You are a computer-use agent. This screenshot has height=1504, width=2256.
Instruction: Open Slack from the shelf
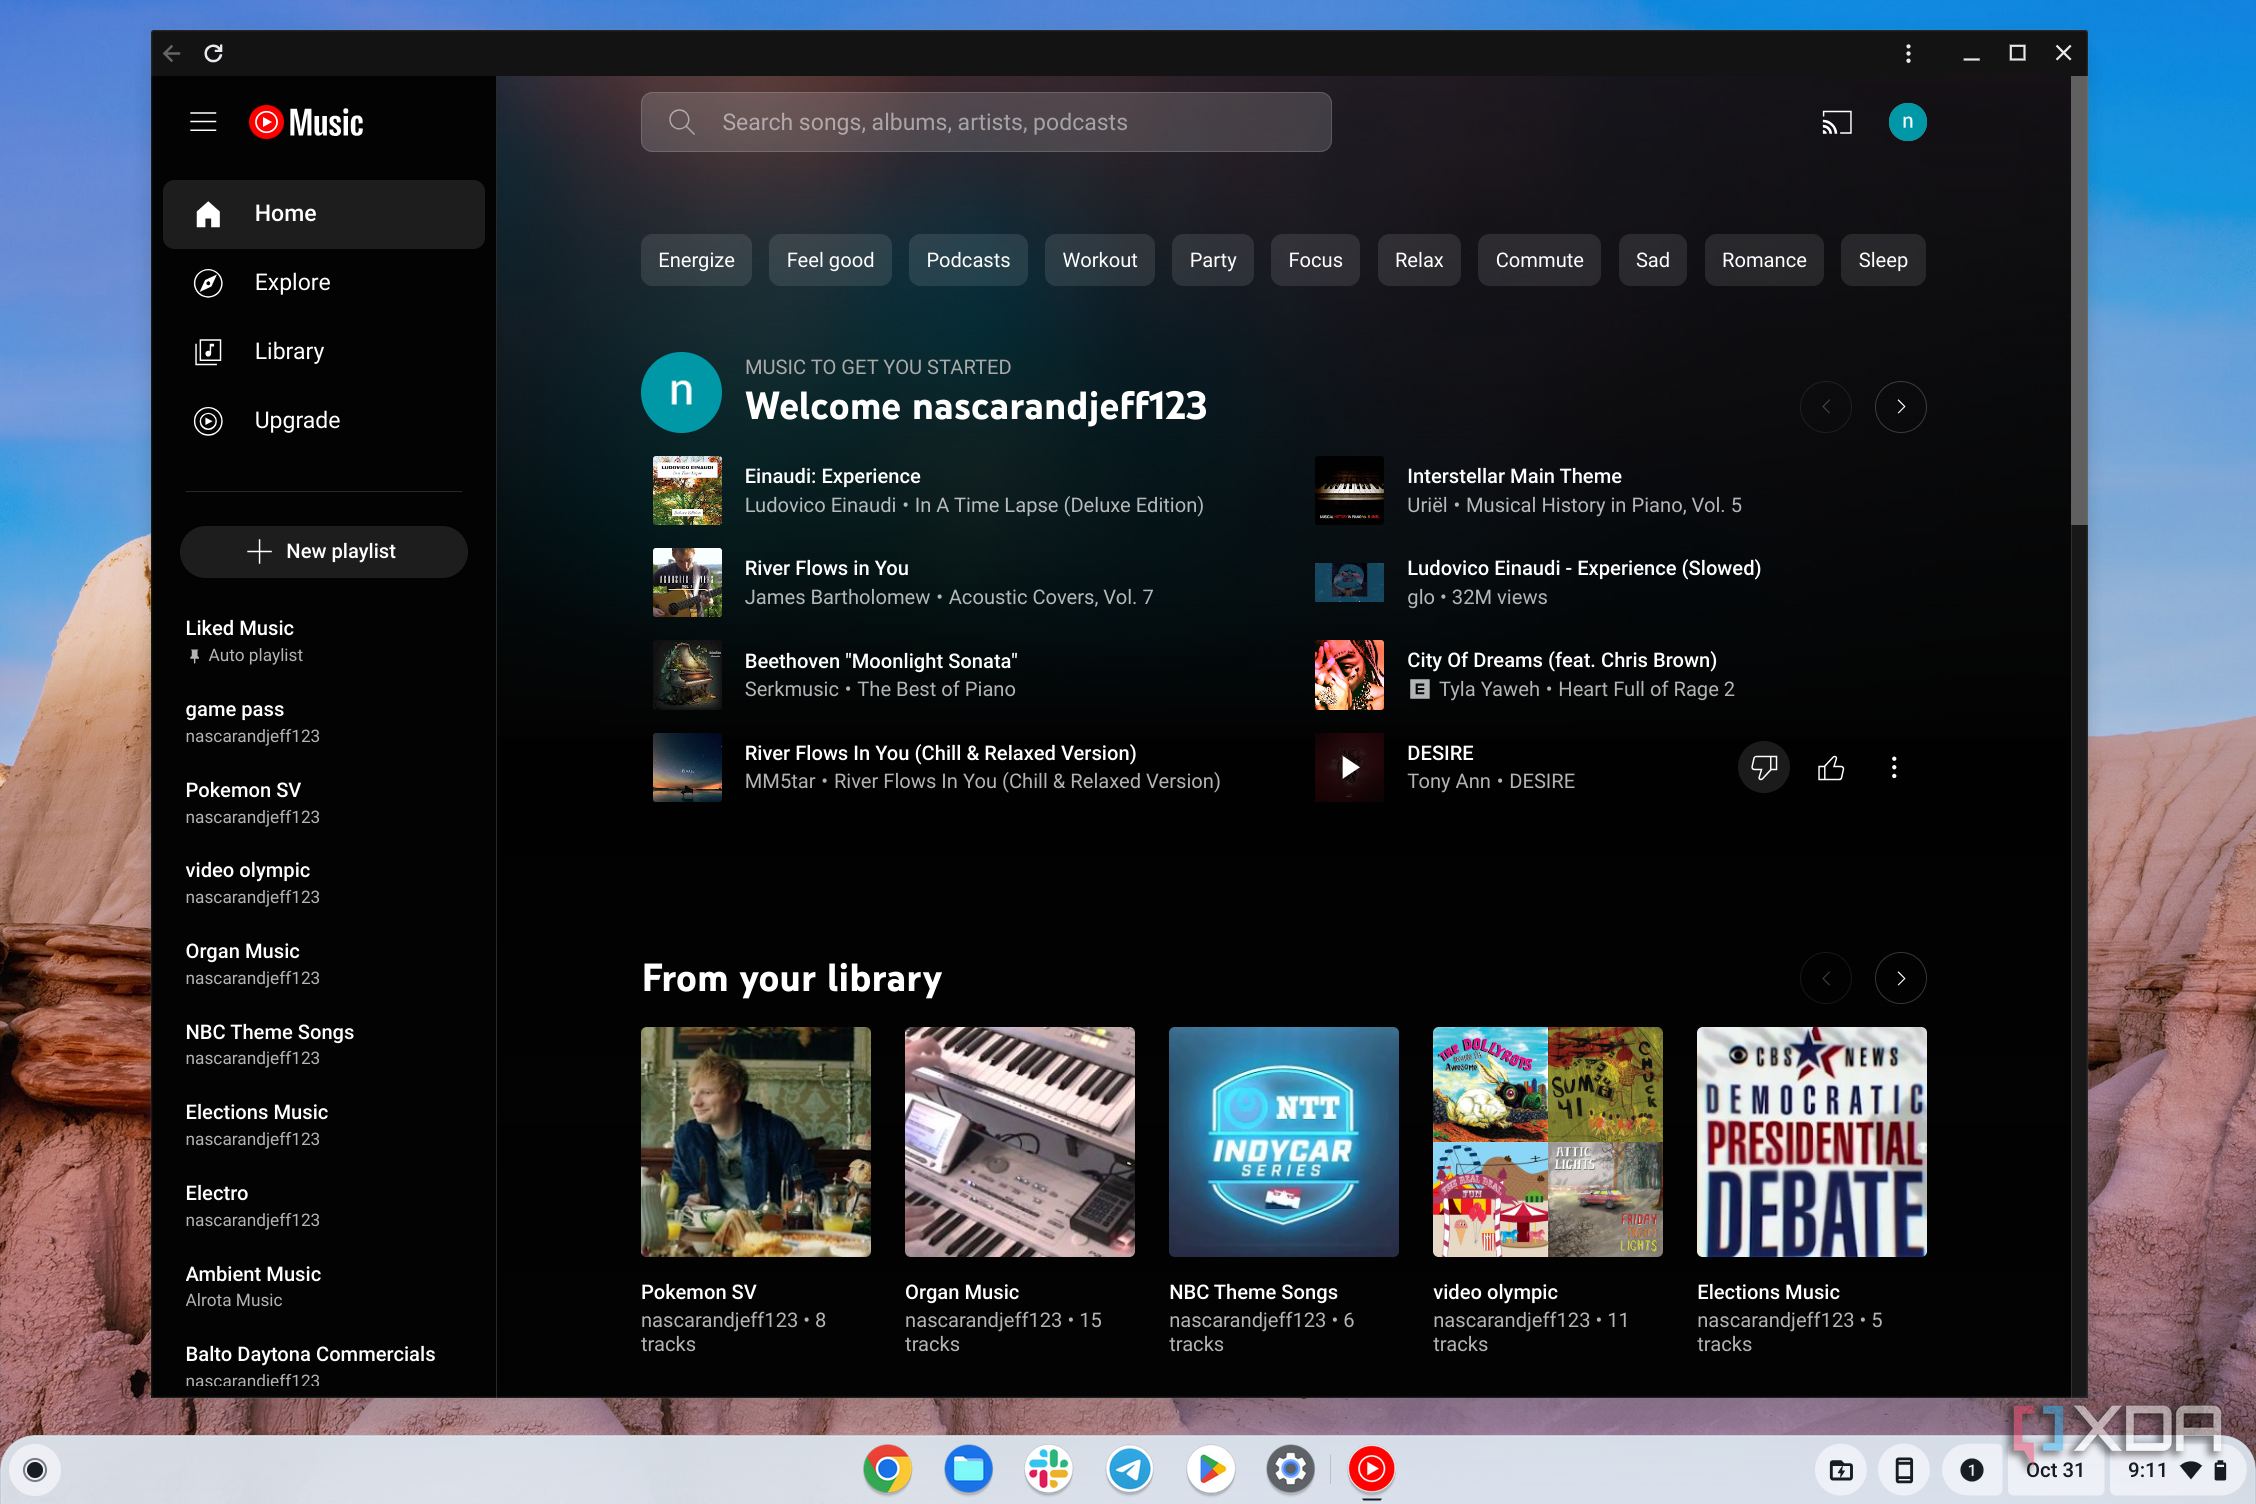point(1049,1469)
